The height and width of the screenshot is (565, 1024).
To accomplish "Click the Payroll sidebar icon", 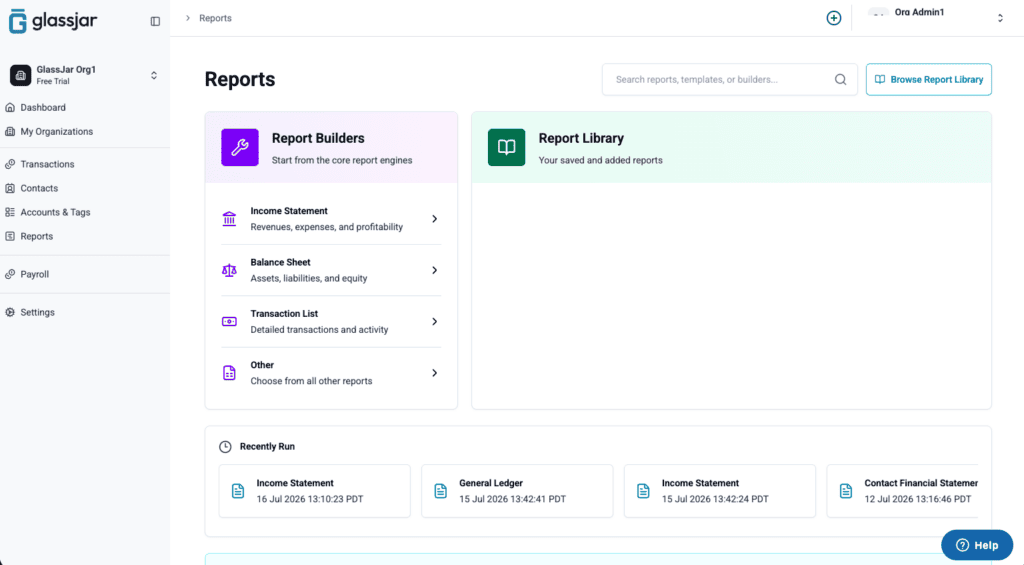I will [10, 274].
